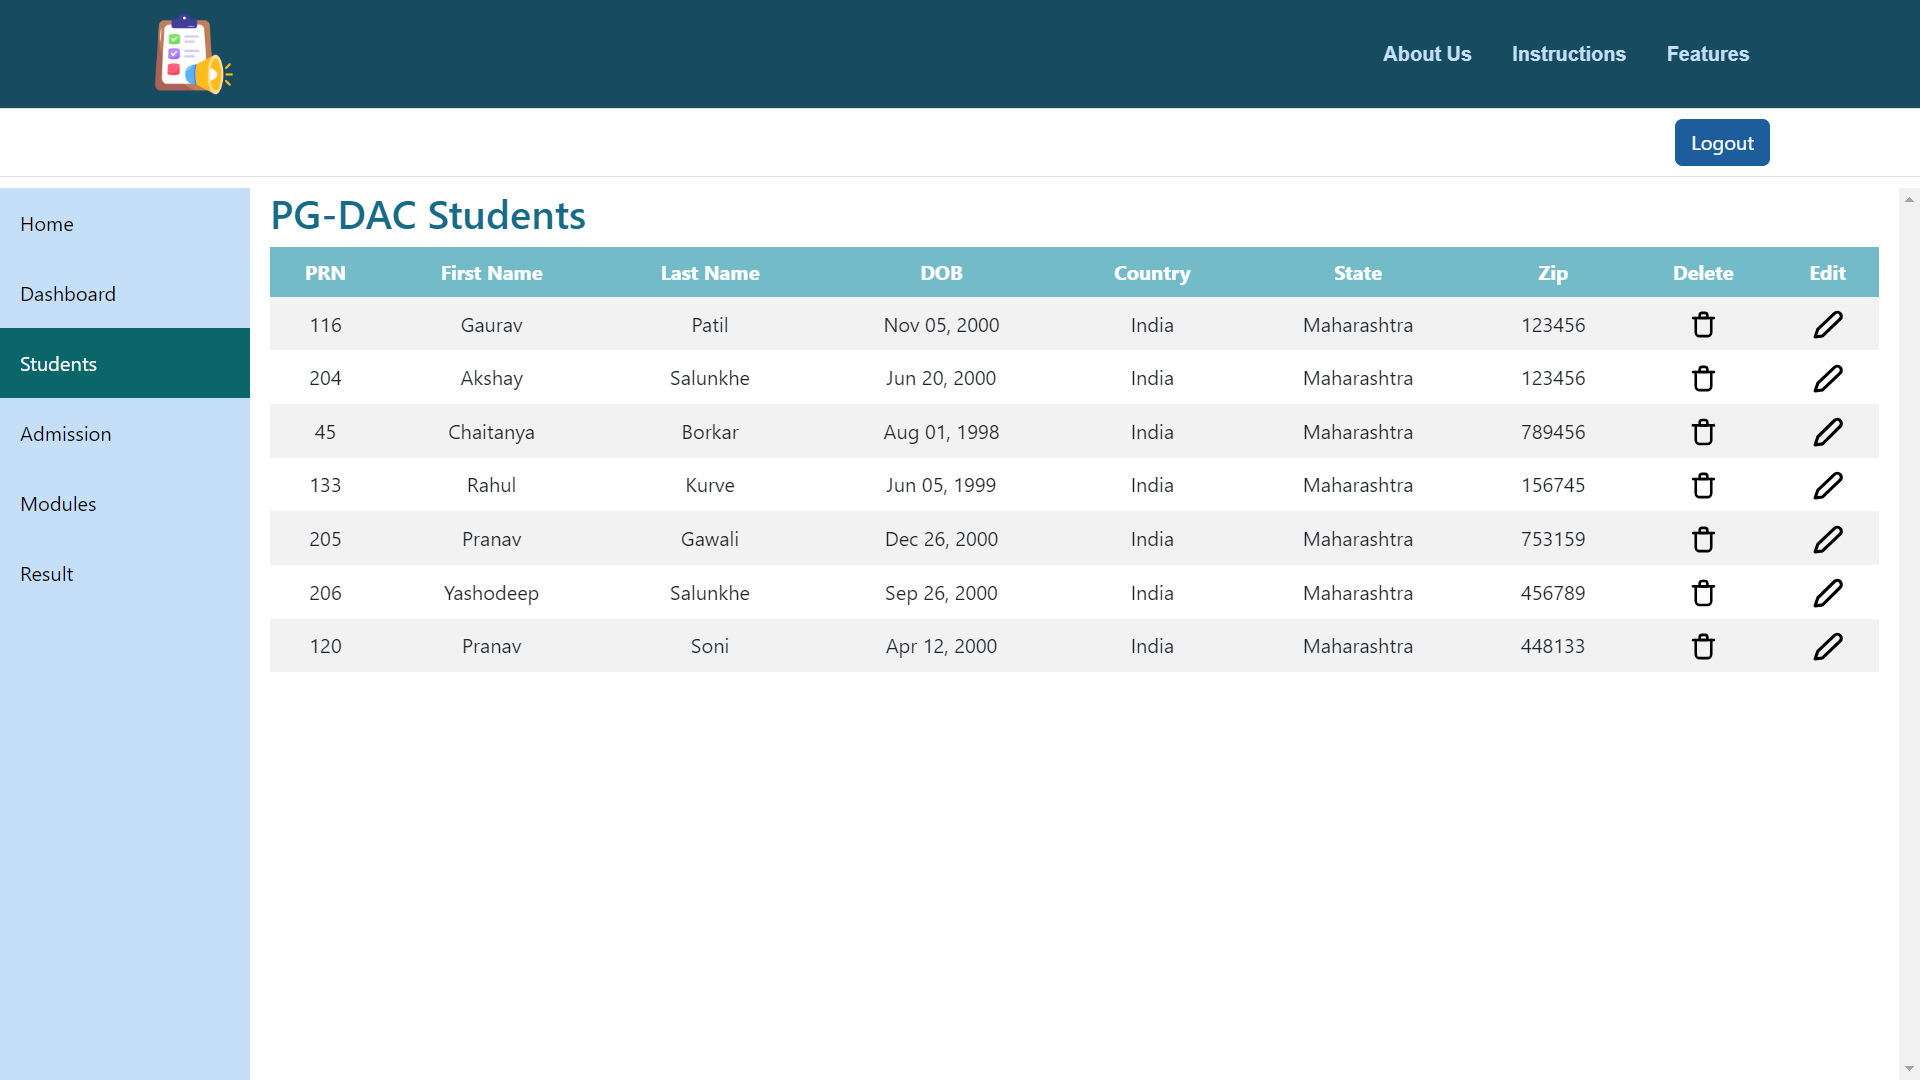Go to Dashboard in the sidebar

(125, 294)
